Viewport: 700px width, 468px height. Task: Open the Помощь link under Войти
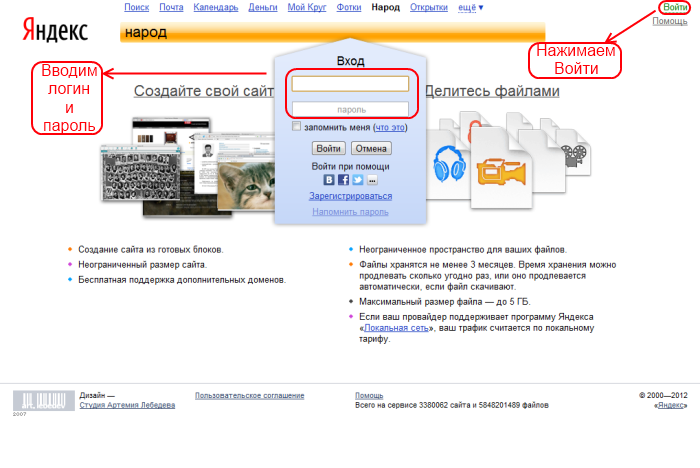(670, 21)
